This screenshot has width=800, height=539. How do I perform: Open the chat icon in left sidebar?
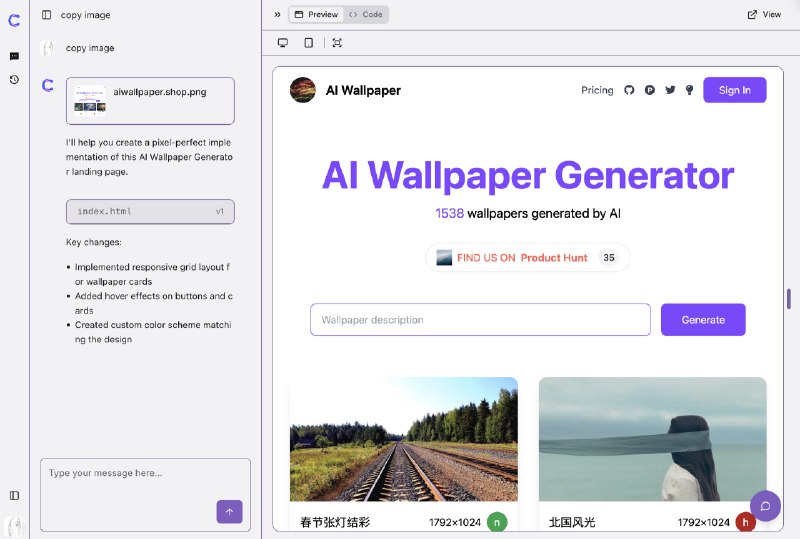click(14, 56)
